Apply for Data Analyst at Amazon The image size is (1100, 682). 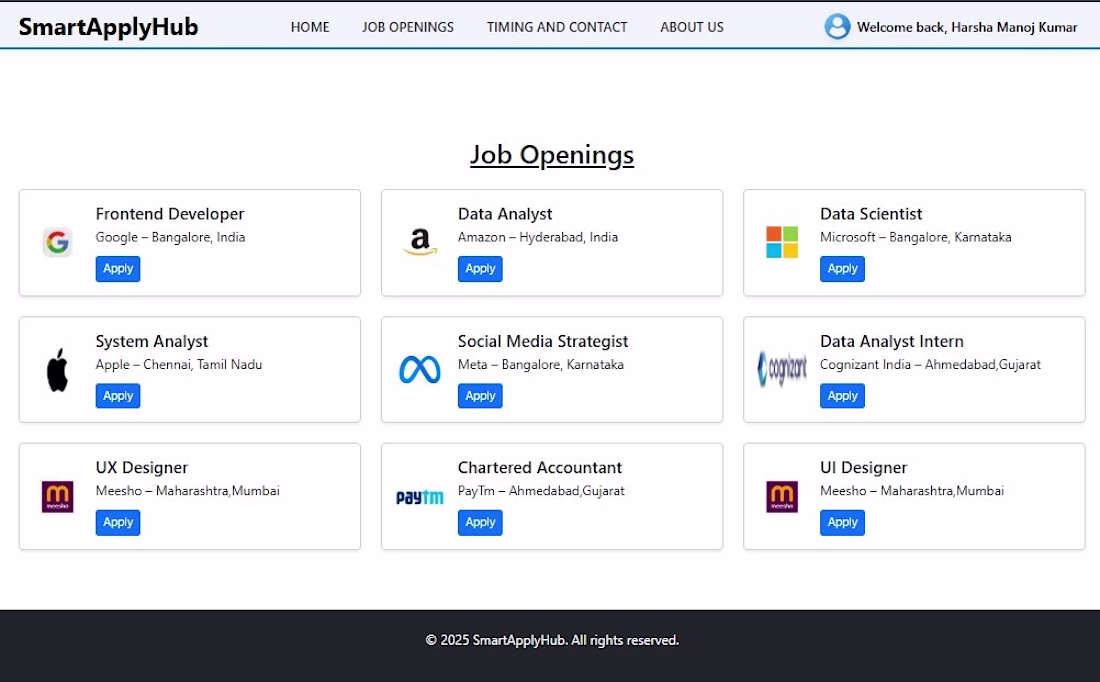pyautogui.click(x=480, y=269)
